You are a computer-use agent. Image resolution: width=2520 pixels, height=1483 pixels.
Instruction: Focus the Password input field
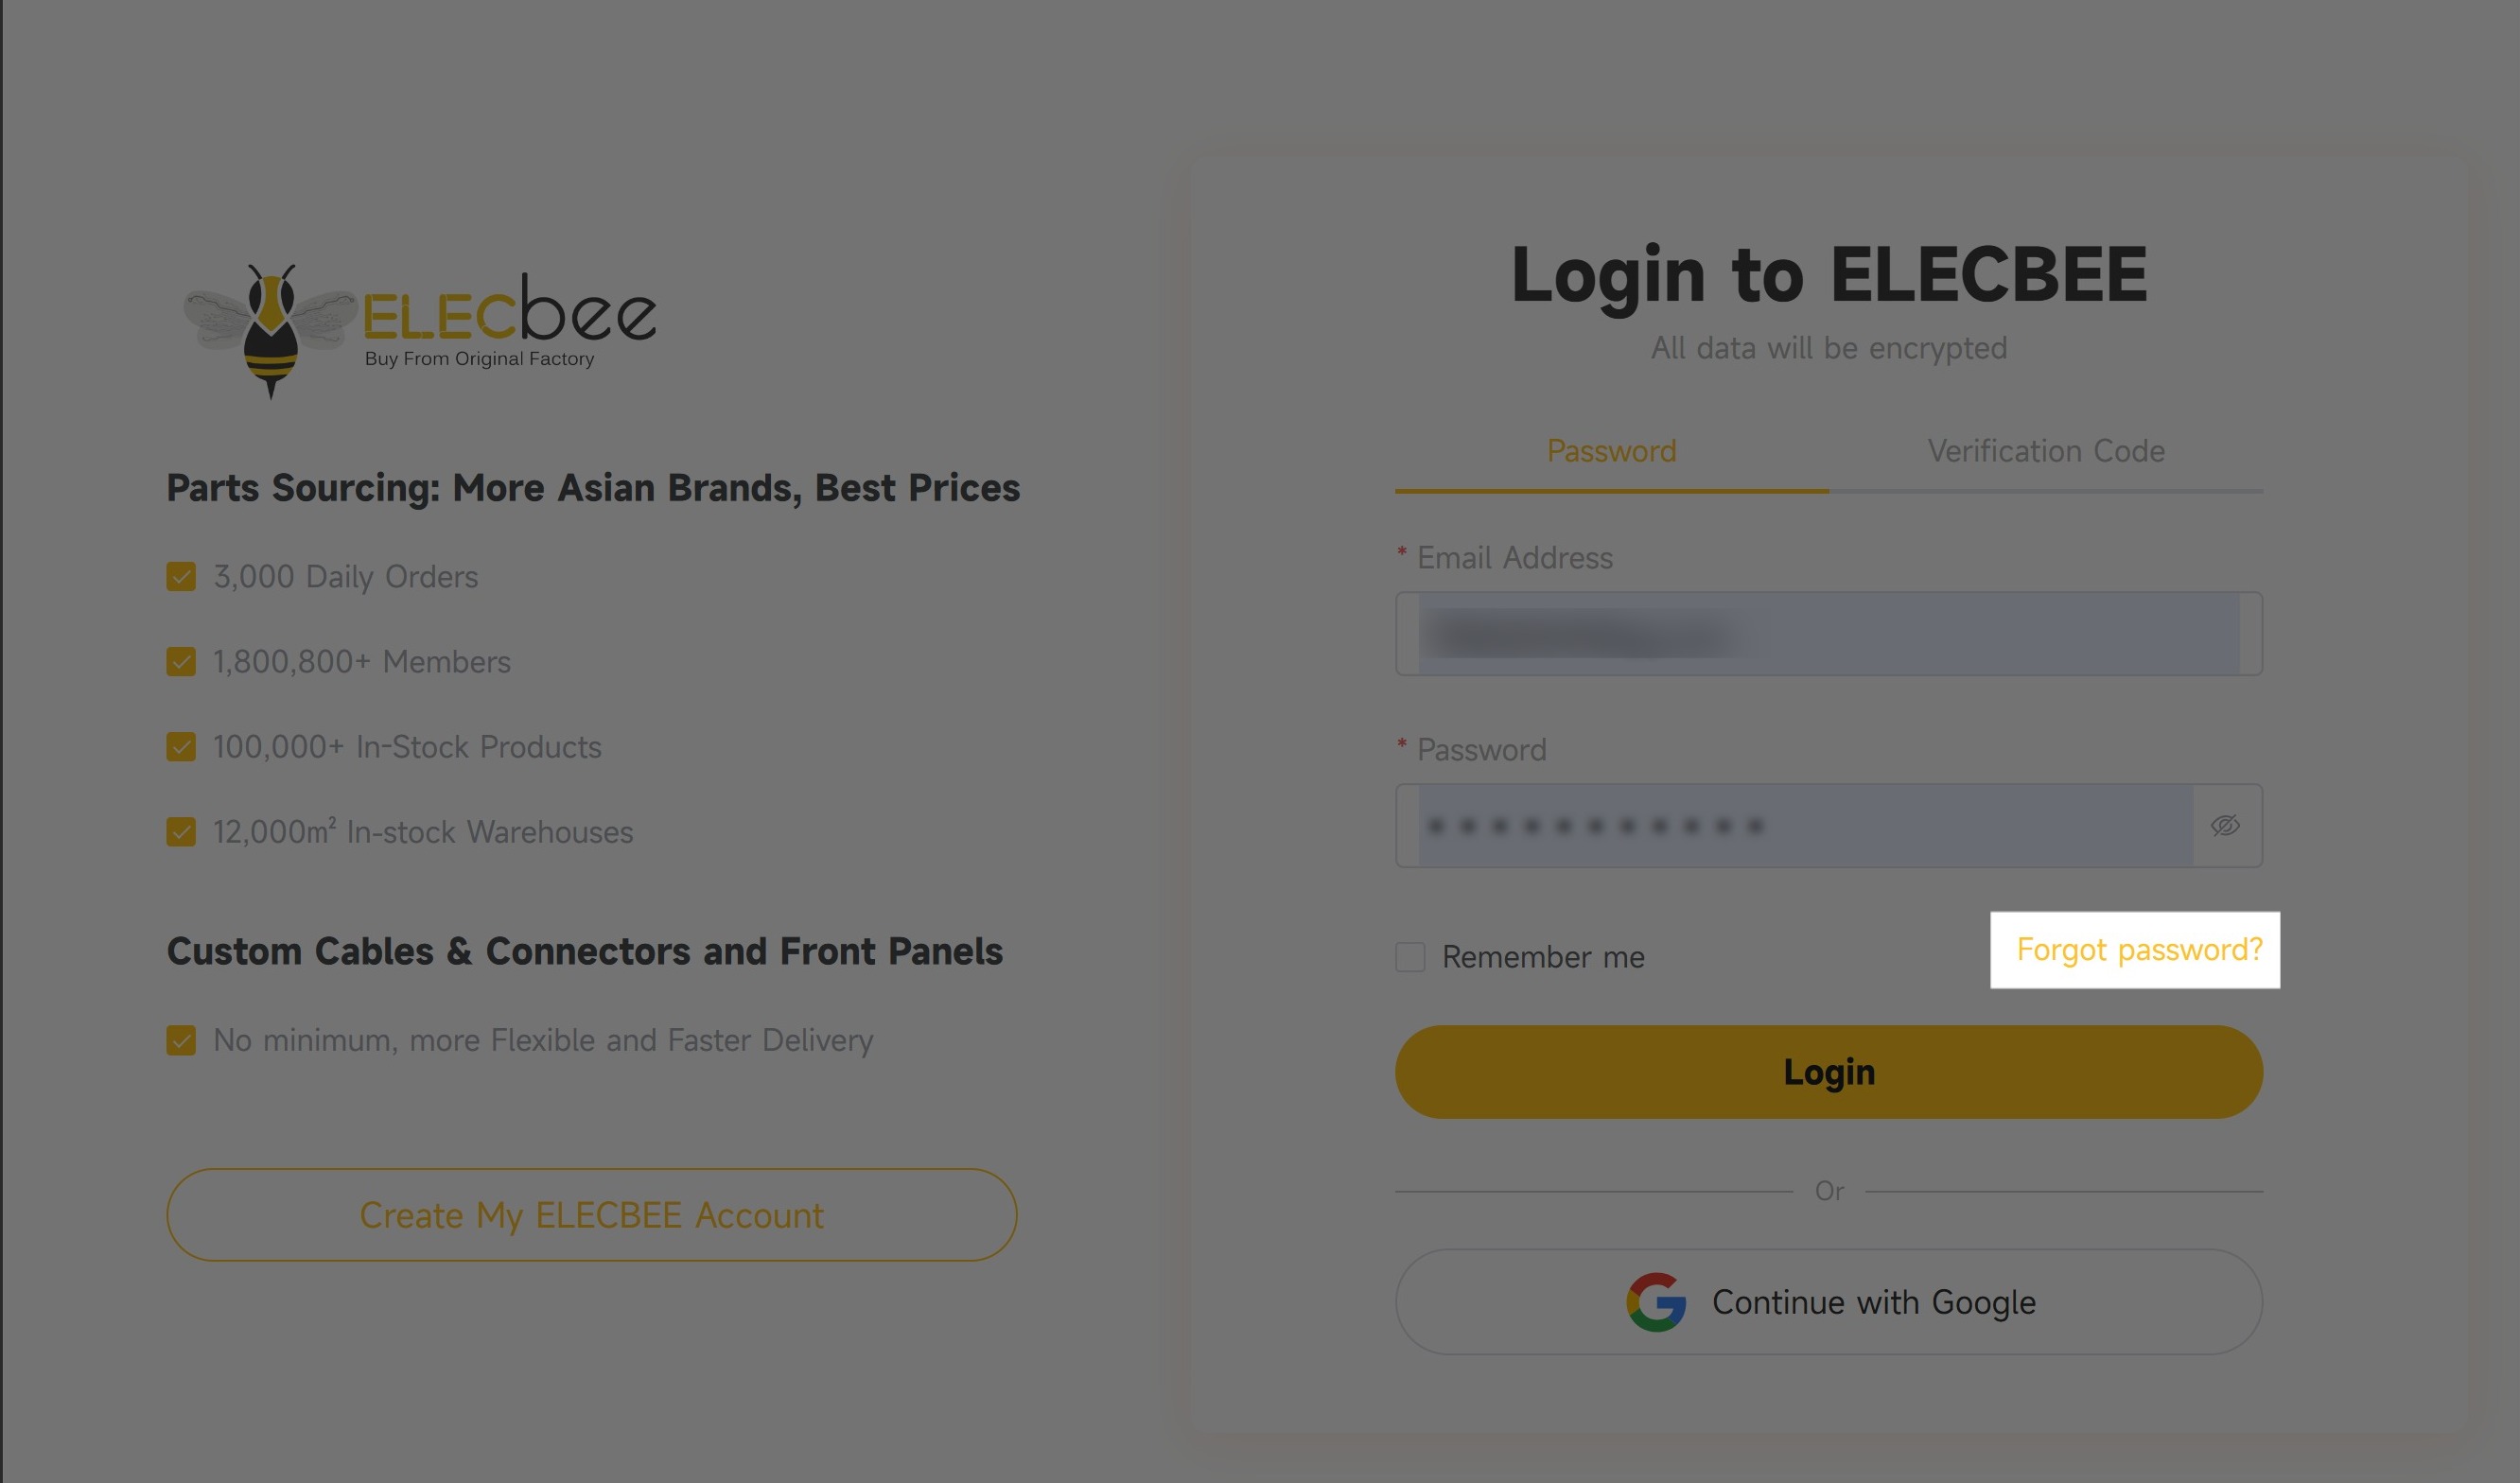(x=1800, y=826)
